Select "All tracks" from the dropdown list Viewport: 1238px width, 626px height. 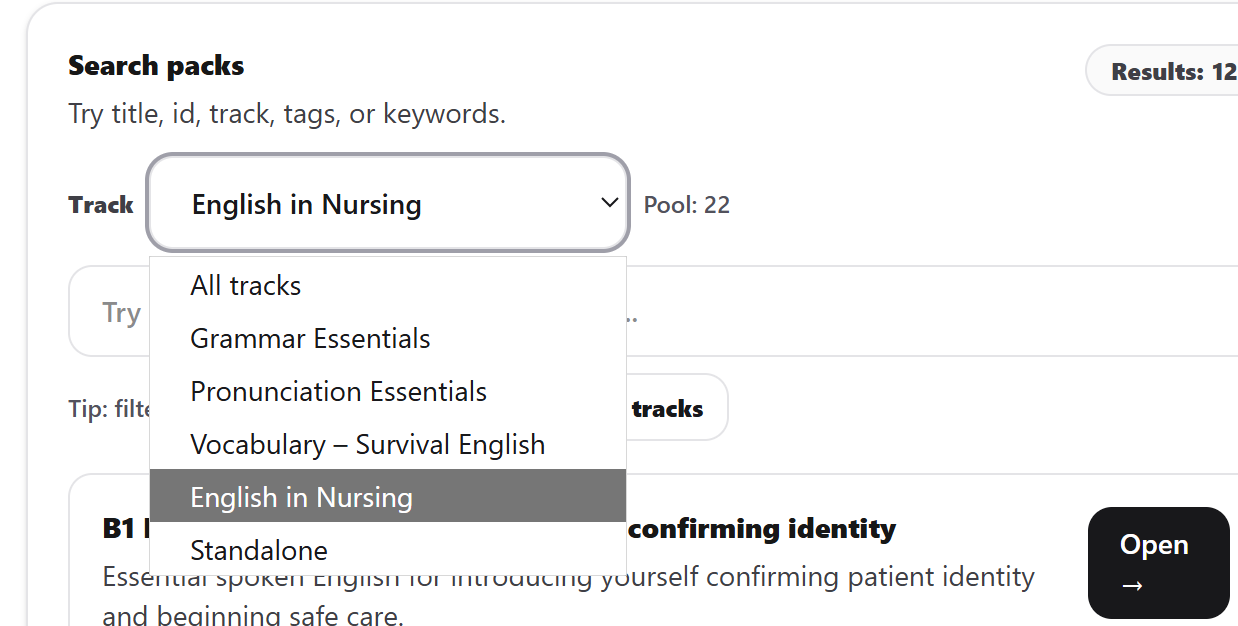[245, 285]
